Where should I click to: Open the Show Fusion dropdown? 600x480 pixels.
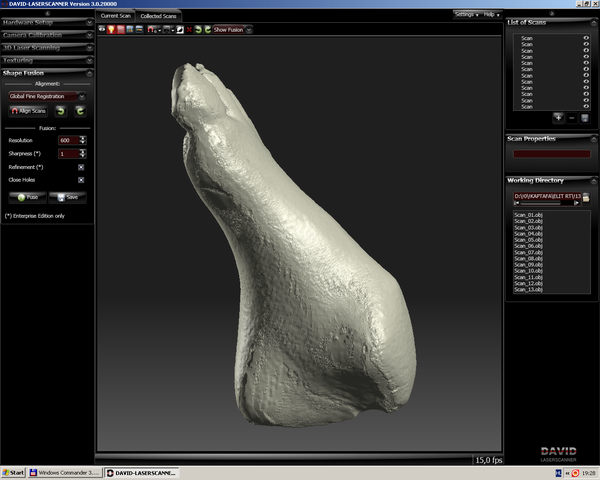232,29
